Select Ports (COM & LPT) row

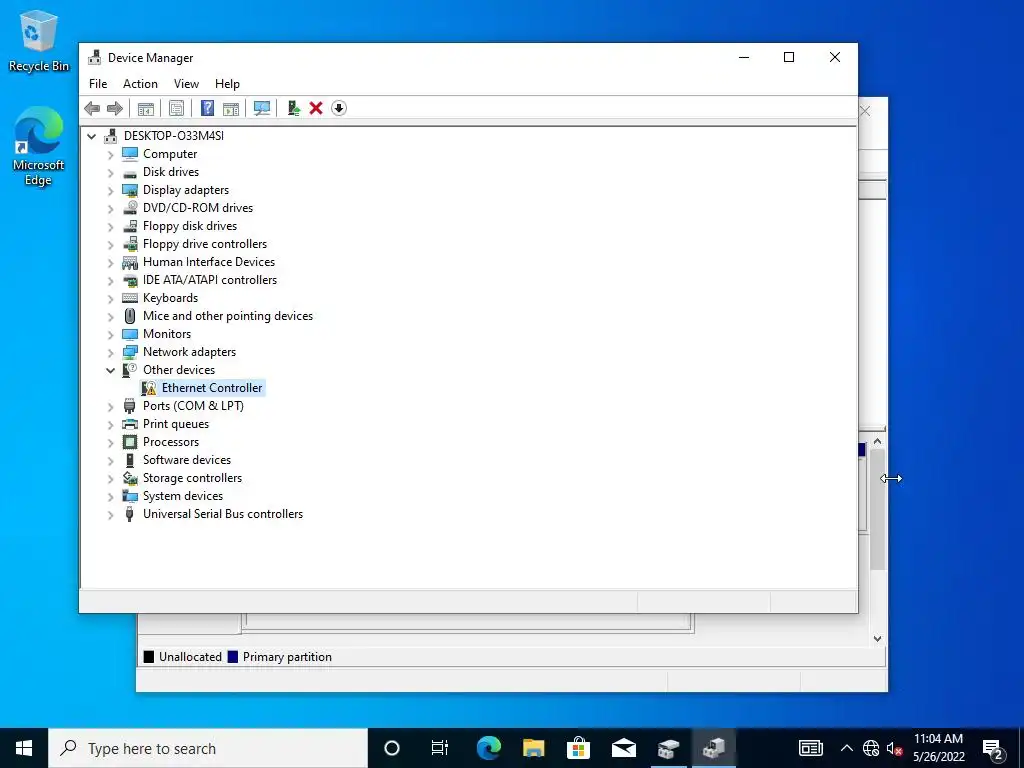click(193, 406)
